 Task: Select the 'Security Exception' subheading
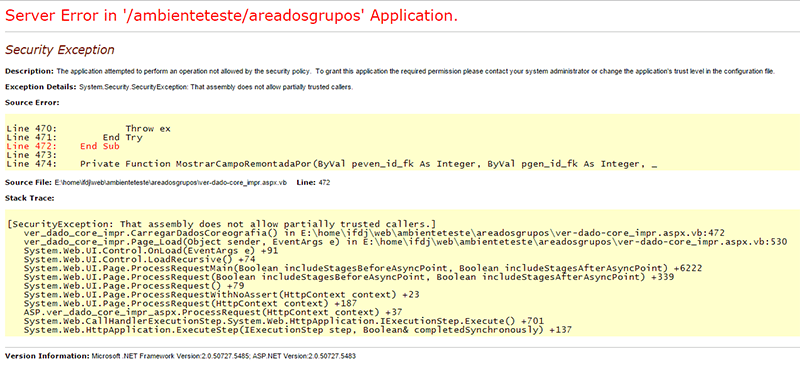click(60, 50)
